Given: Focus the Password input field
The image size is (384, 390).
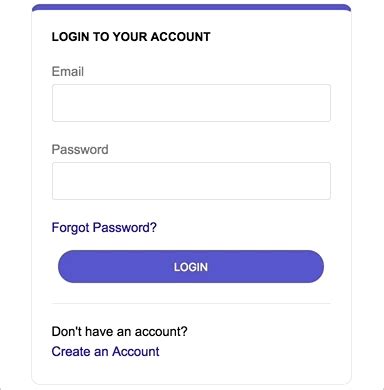Looking at the screenshot, I should [191, 181].
